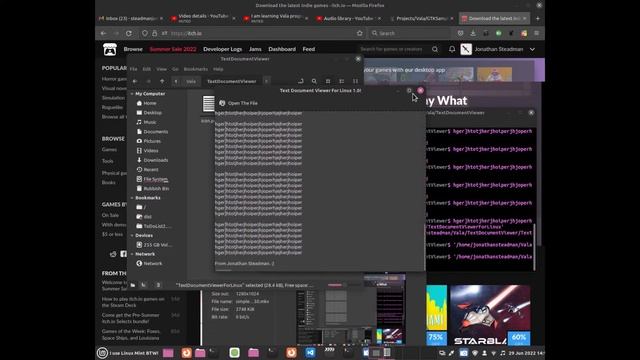Click StarBlast game thumbnail

point(490,315)
